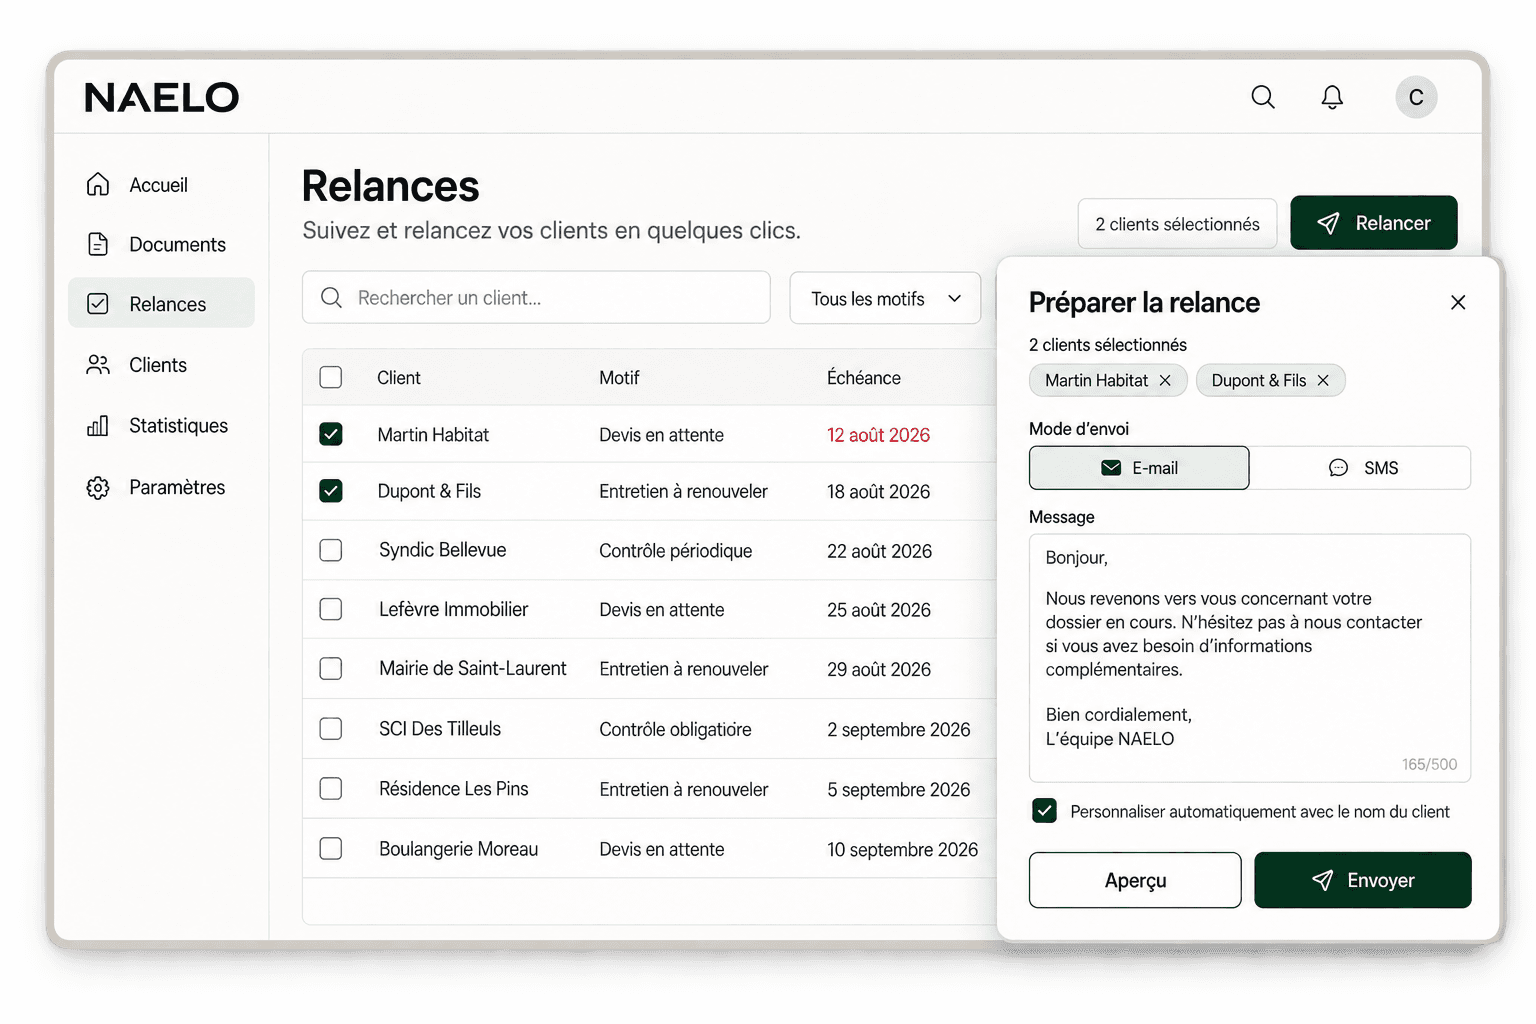Open search with the magnifier icon in the header
1536x1024 pixels.
pyautogui.click(x=1263, y=97)
